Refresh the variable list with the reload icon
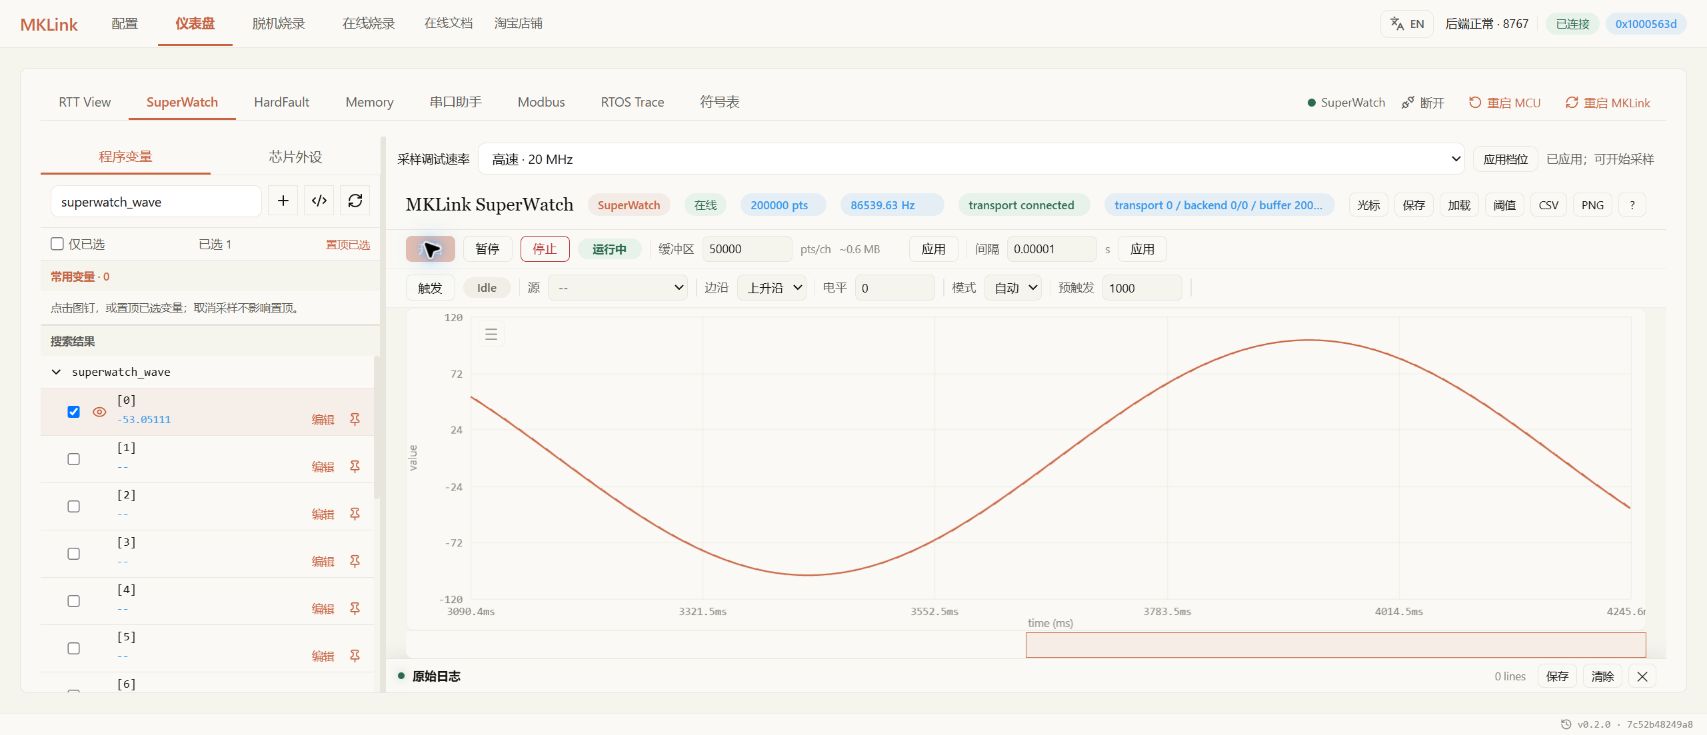The height and width of the screenshot is (735, 1707). pyautogui.click(x=355, y=201)
